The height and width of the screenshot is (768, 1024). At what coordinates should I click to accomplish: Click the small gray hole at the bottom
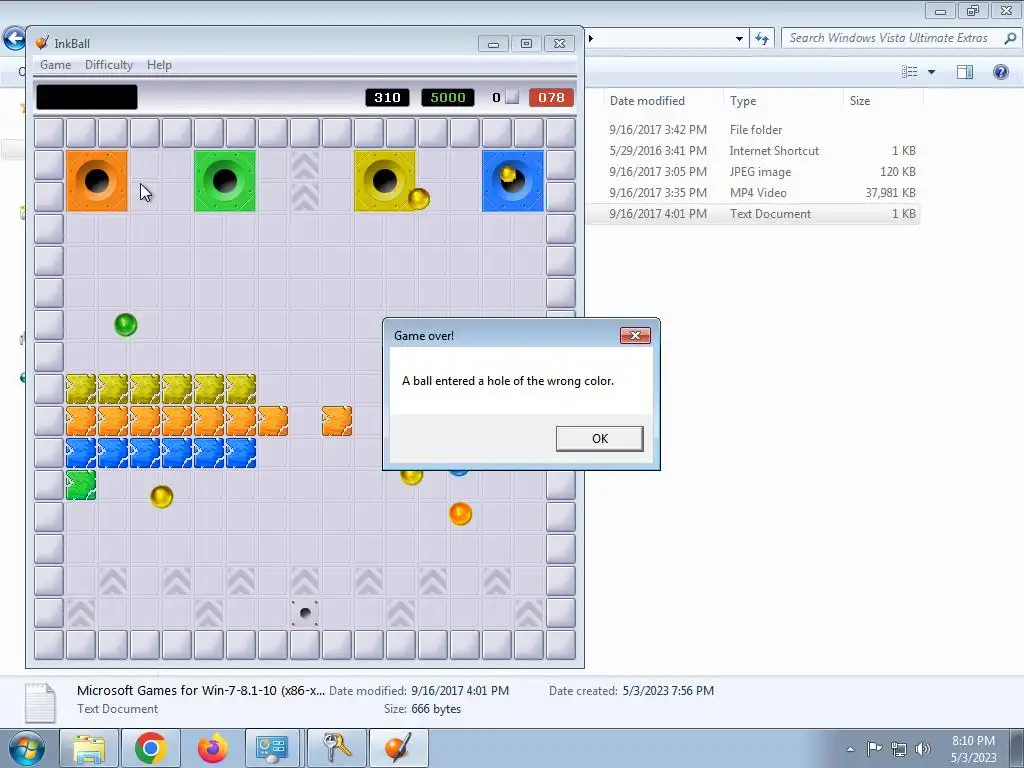[x=305, y=613]
